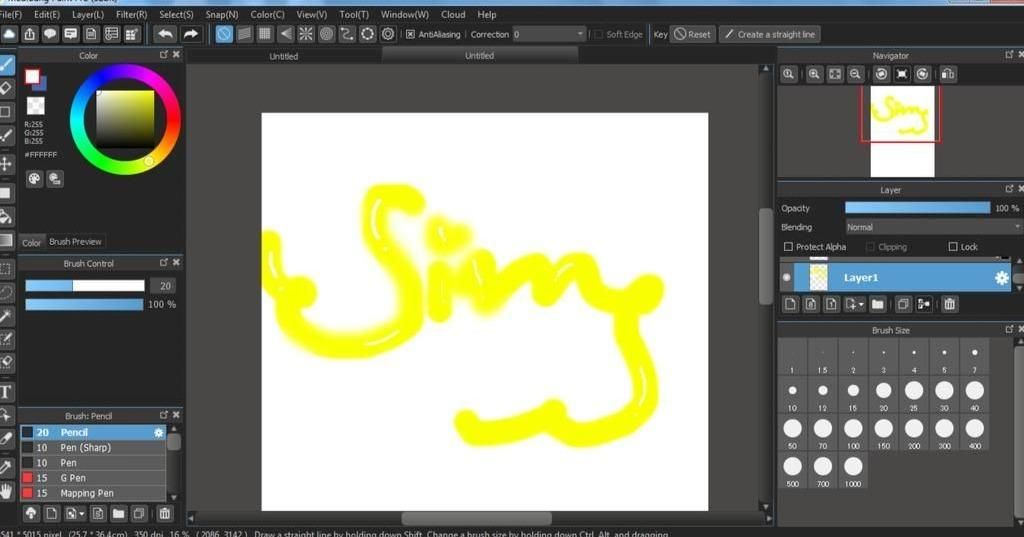1024x537 pixels.
Task: Select the circle snap icon
Action: [x=327, y=34]
